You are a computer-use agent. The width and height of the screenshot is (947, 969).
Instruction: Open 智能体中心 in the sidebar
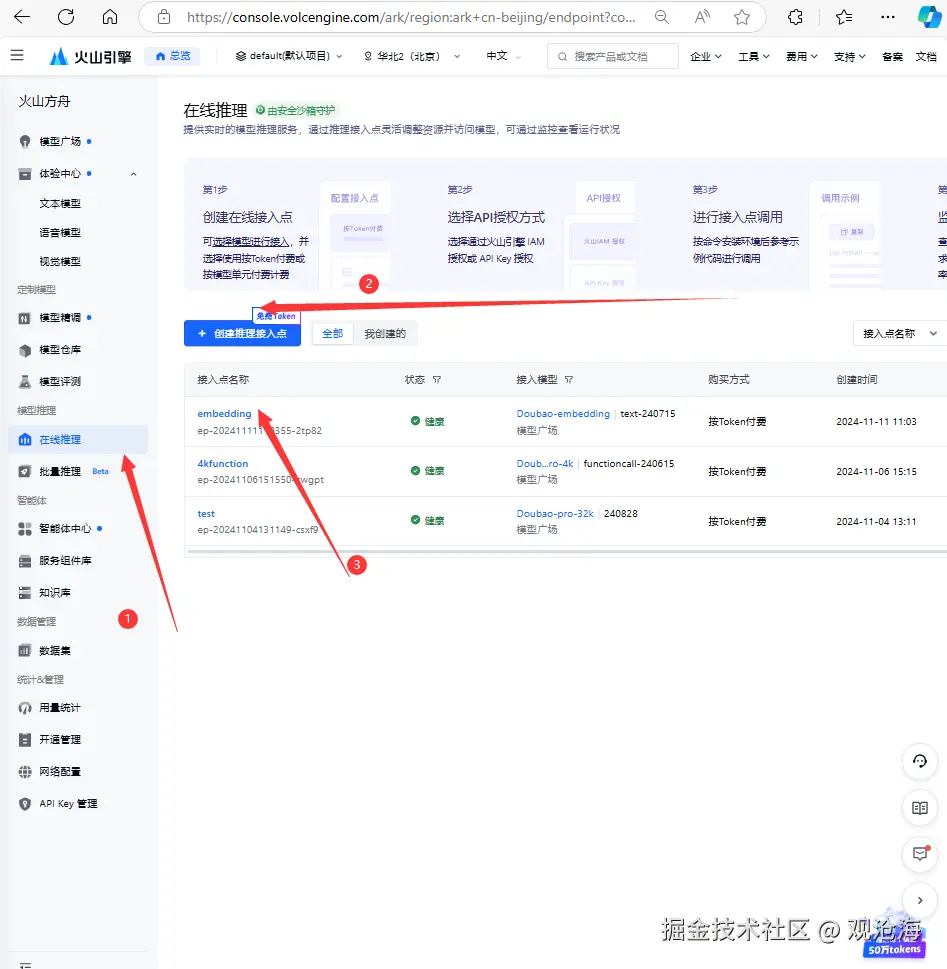click(64, 528)
